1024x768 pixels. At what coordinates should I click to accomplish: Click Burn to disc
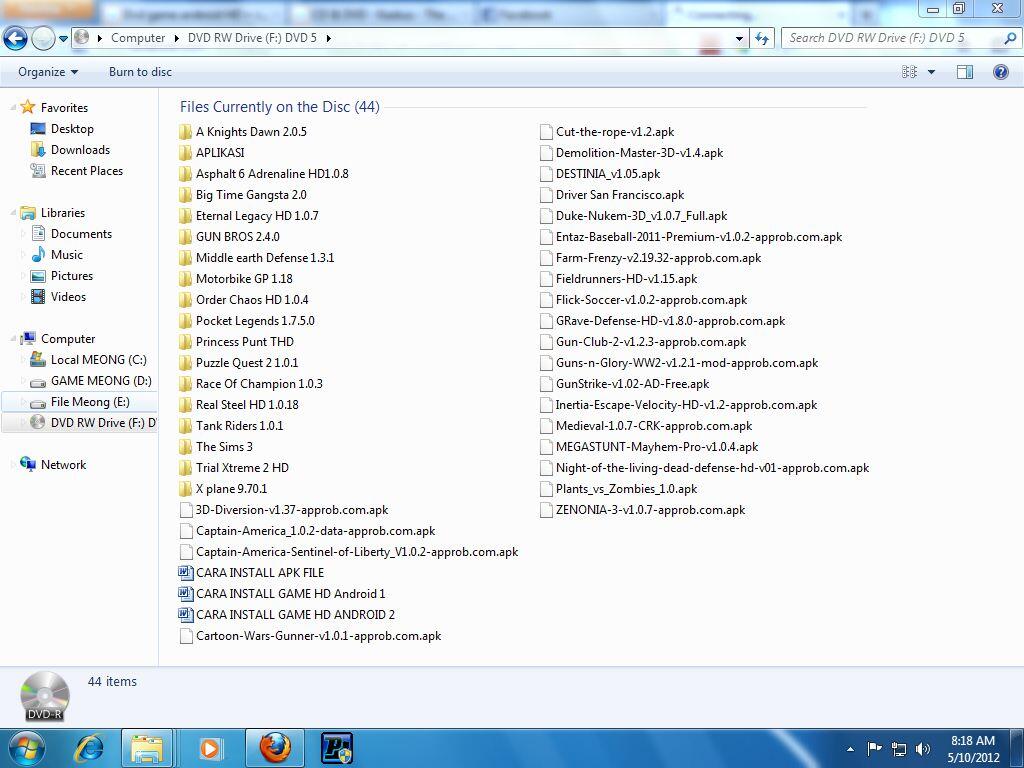(140, 72)
